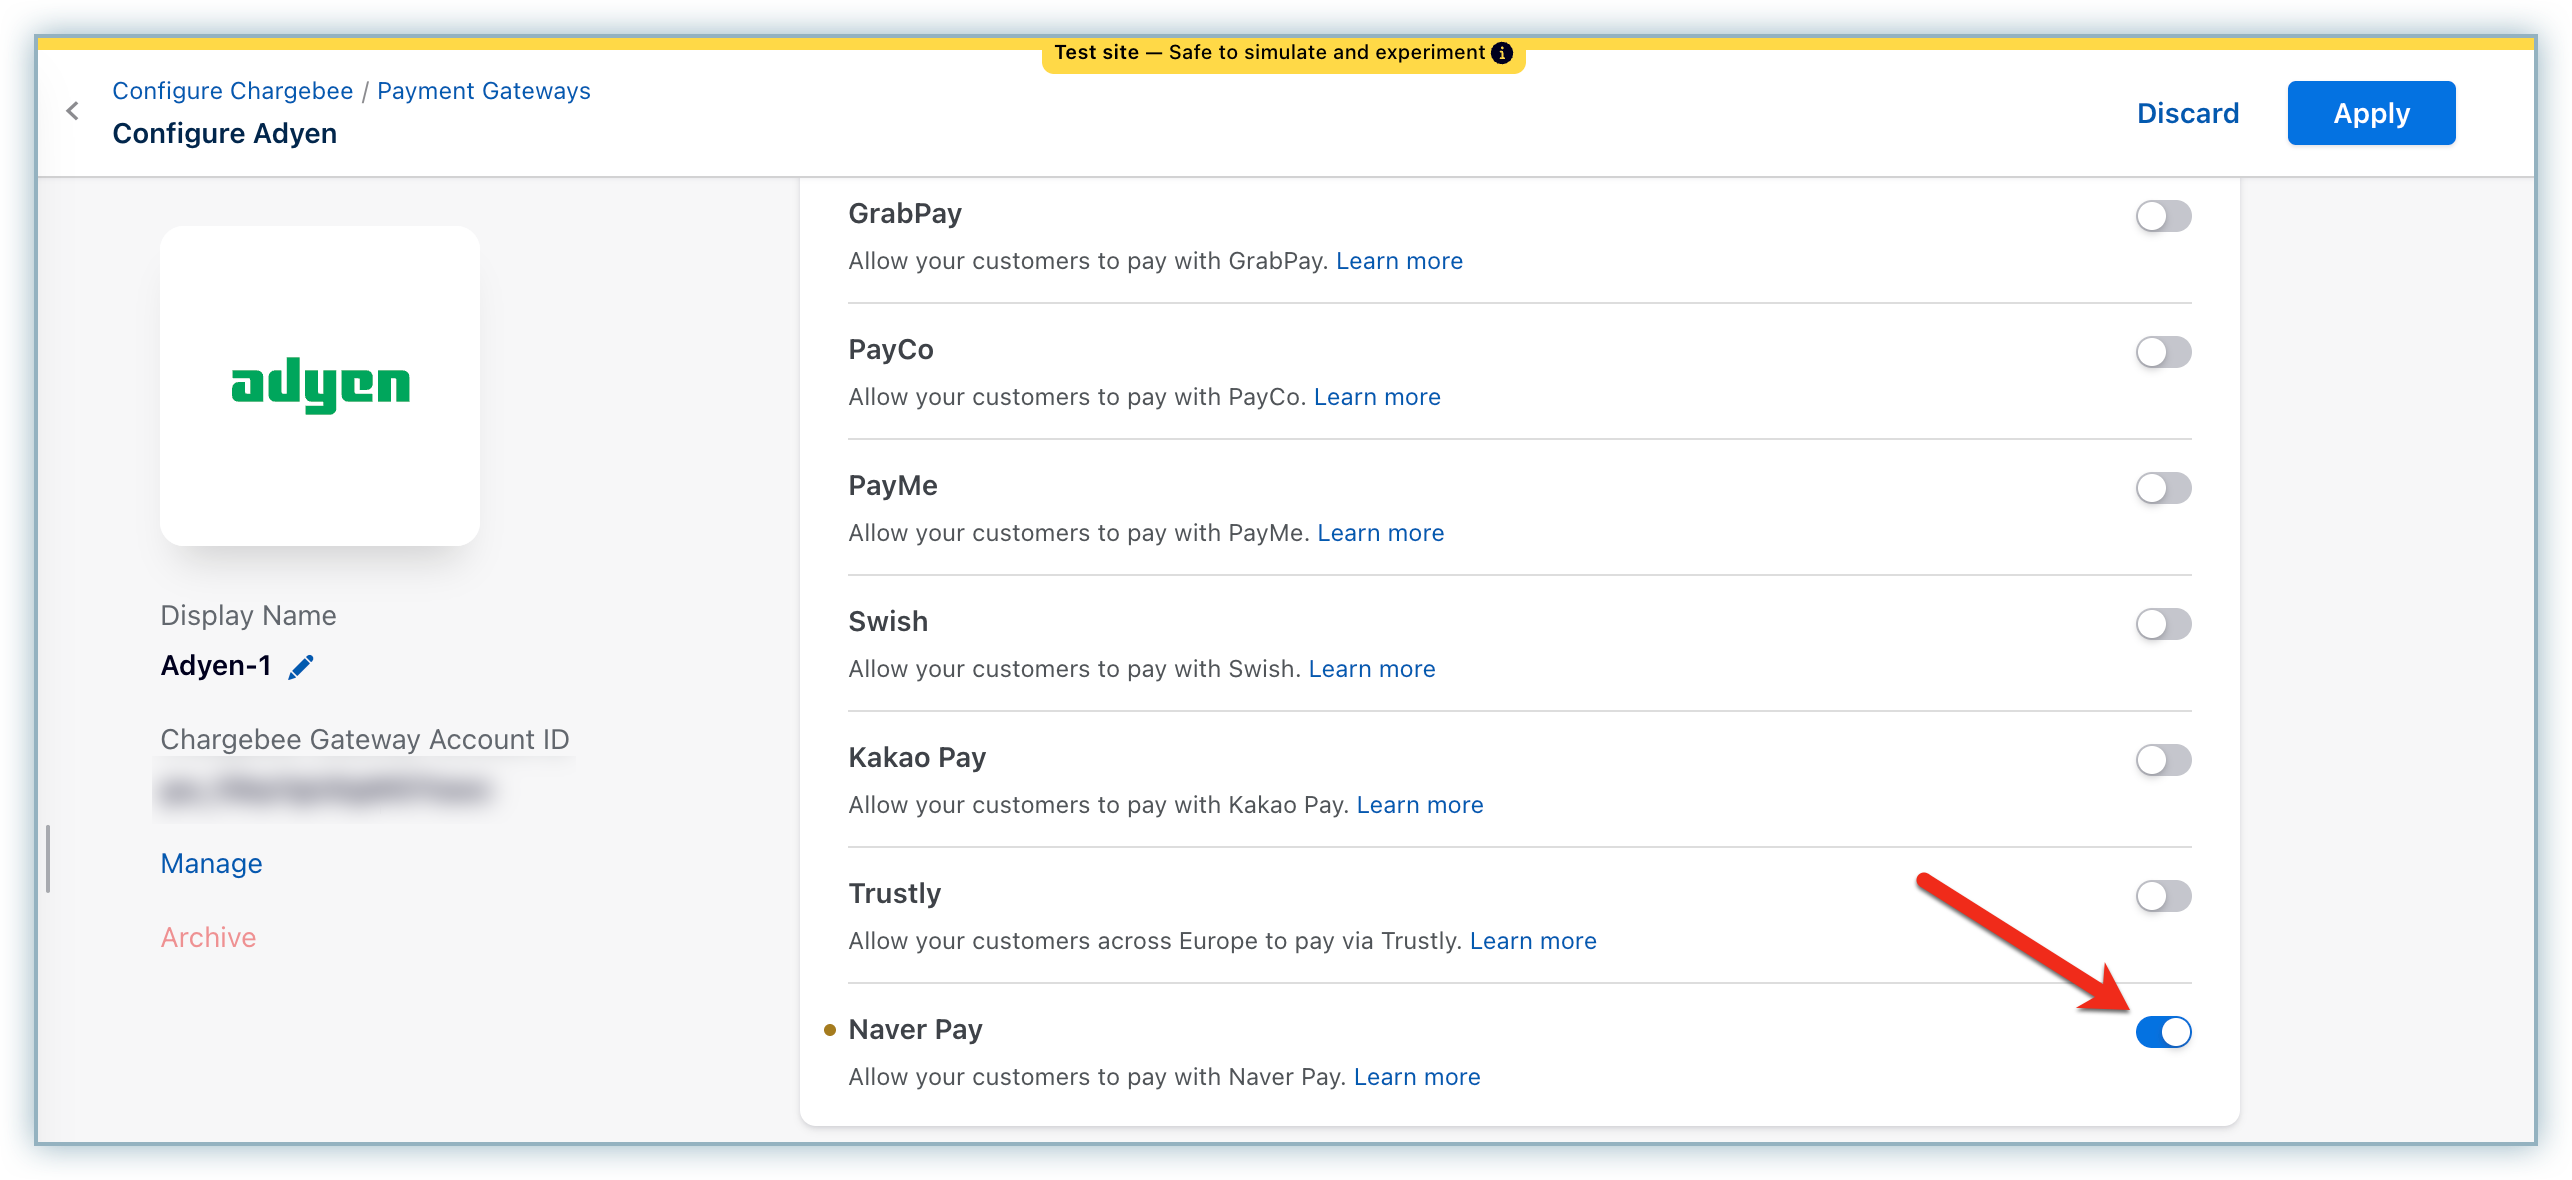Click the Swish heading
2572x1180 pixels.
pyautogui.click(x=888, y=622)
